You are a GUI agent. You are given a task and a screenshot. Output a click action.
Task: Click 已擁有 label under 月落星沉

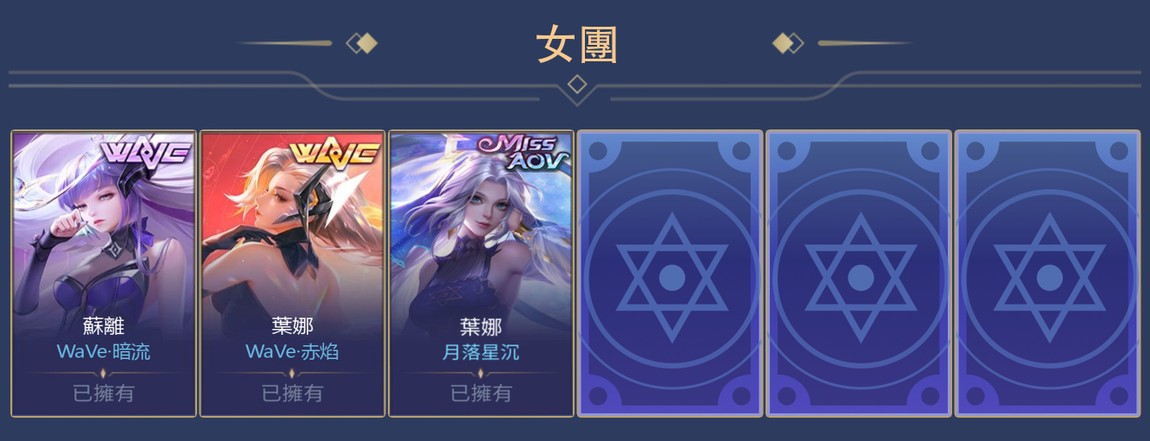(481, 393)
